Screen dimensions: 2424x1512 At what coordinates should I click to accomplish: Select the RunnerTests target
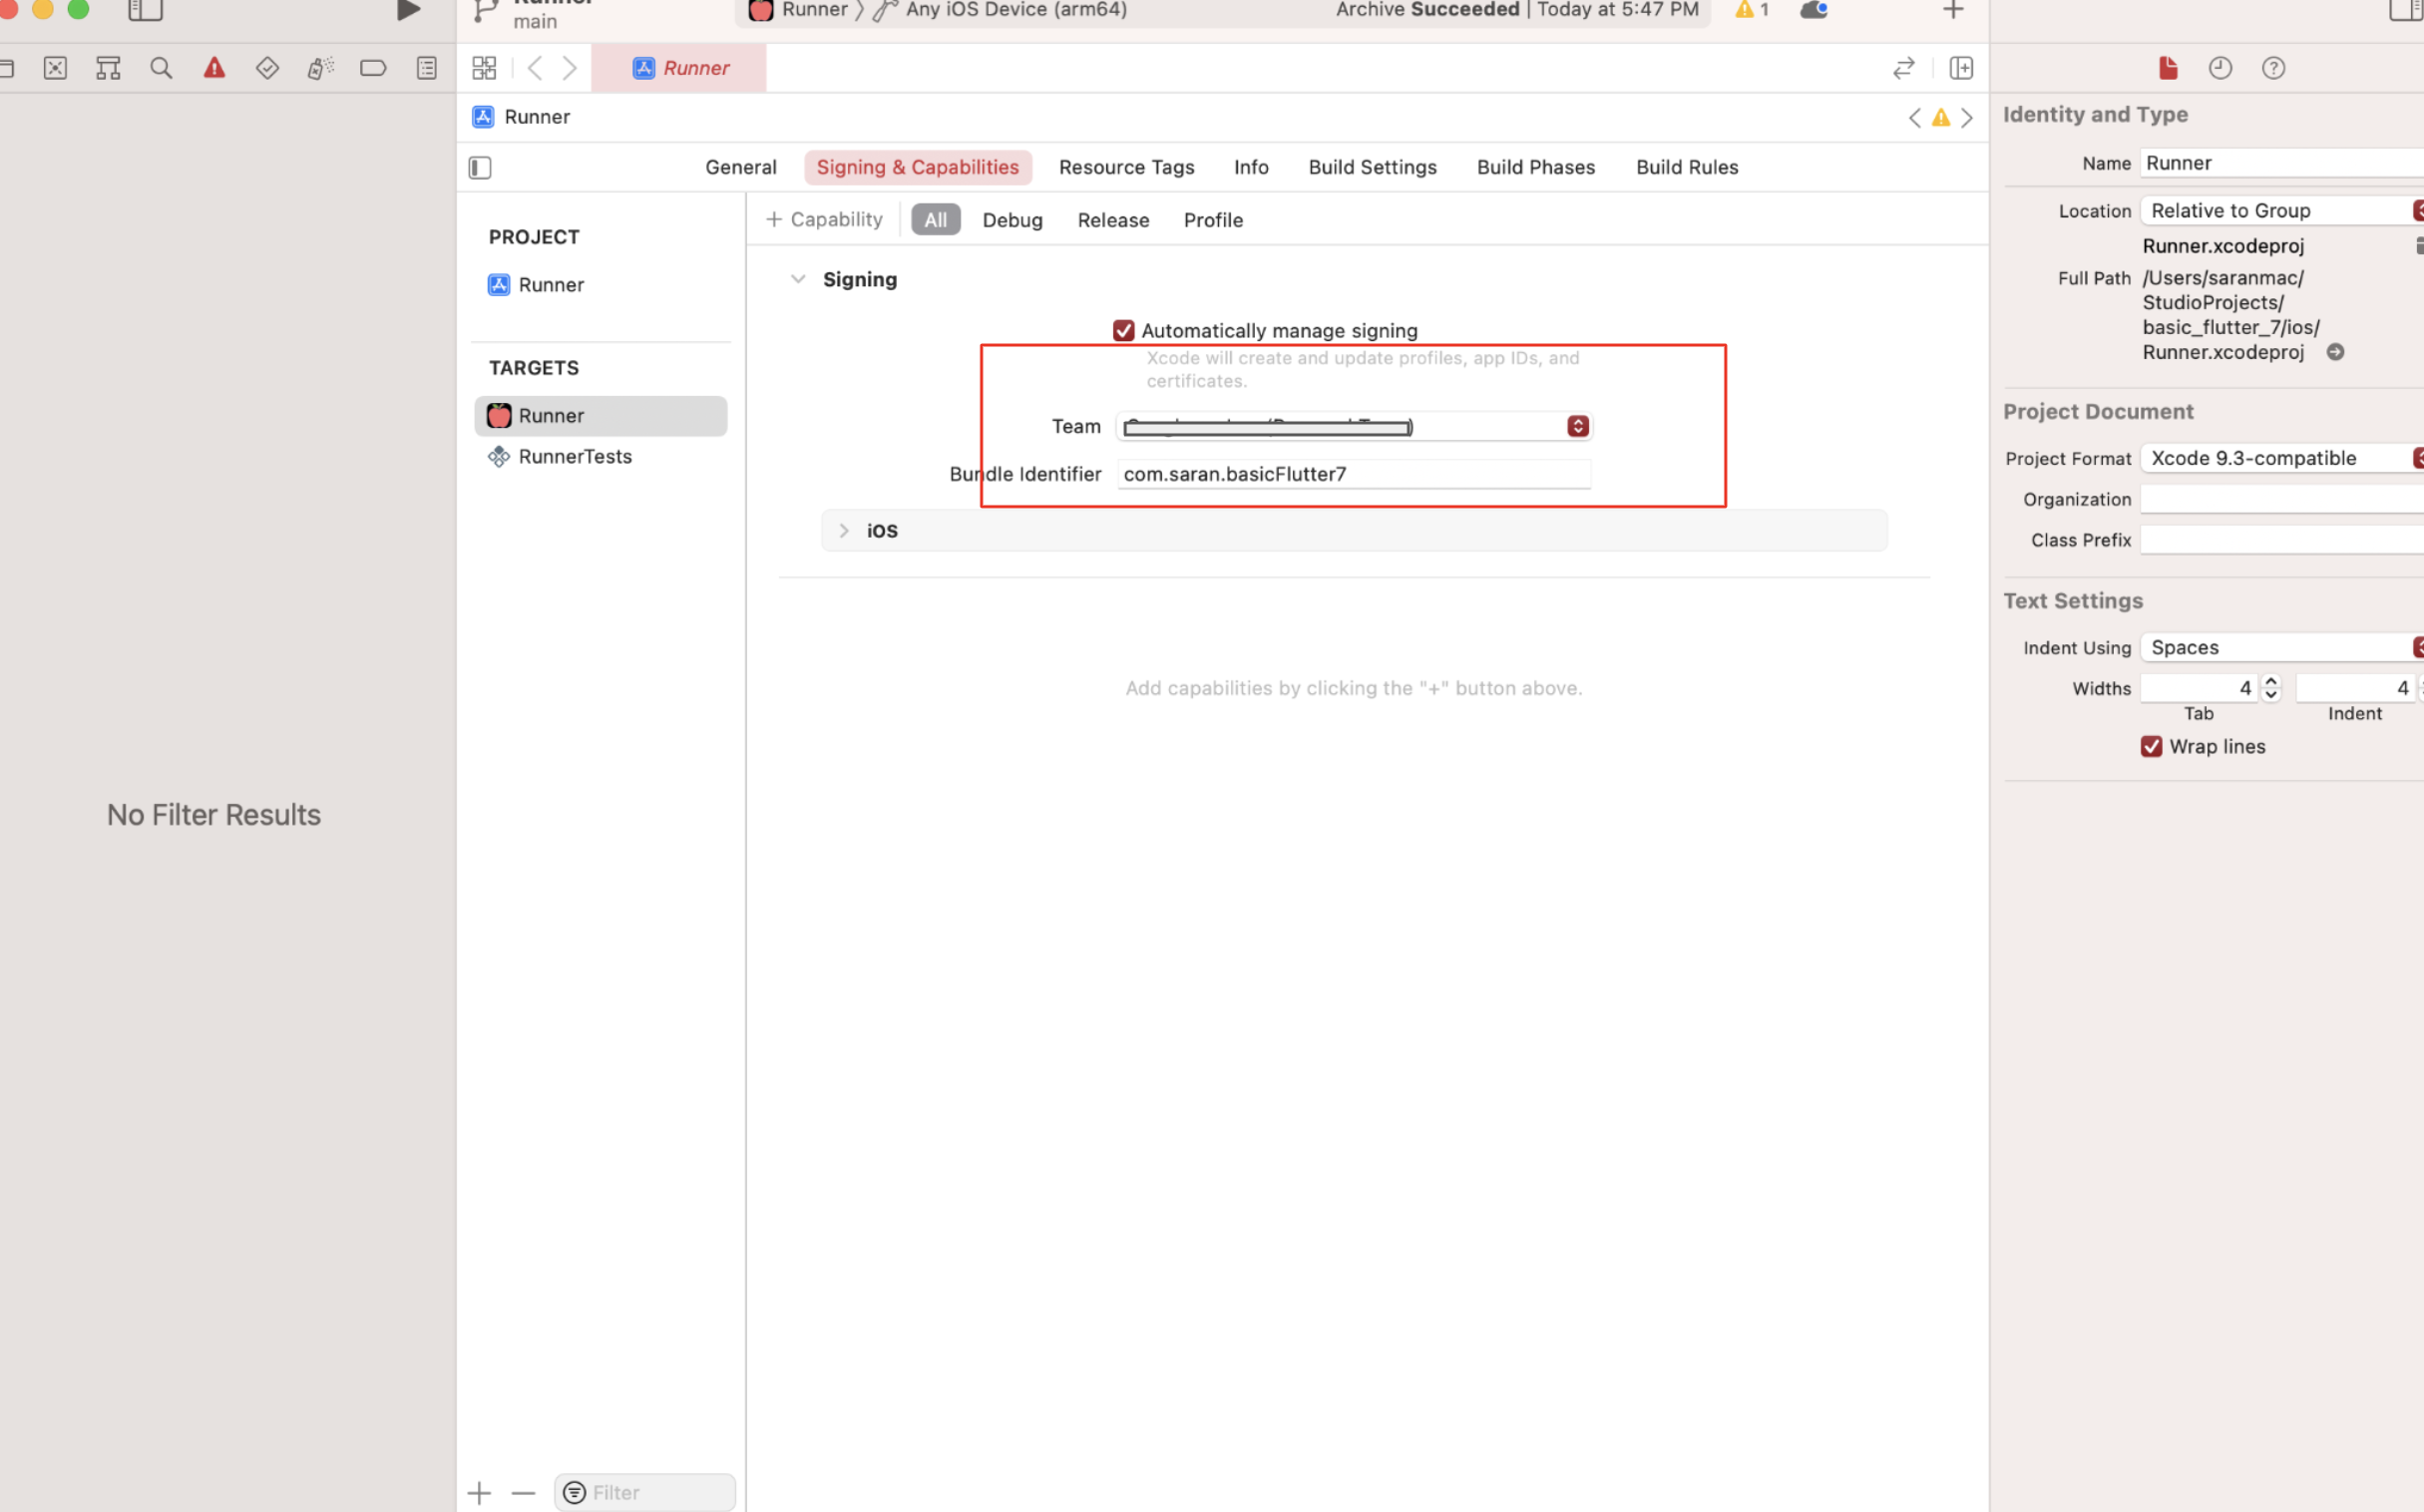click(x=575, y=457)
